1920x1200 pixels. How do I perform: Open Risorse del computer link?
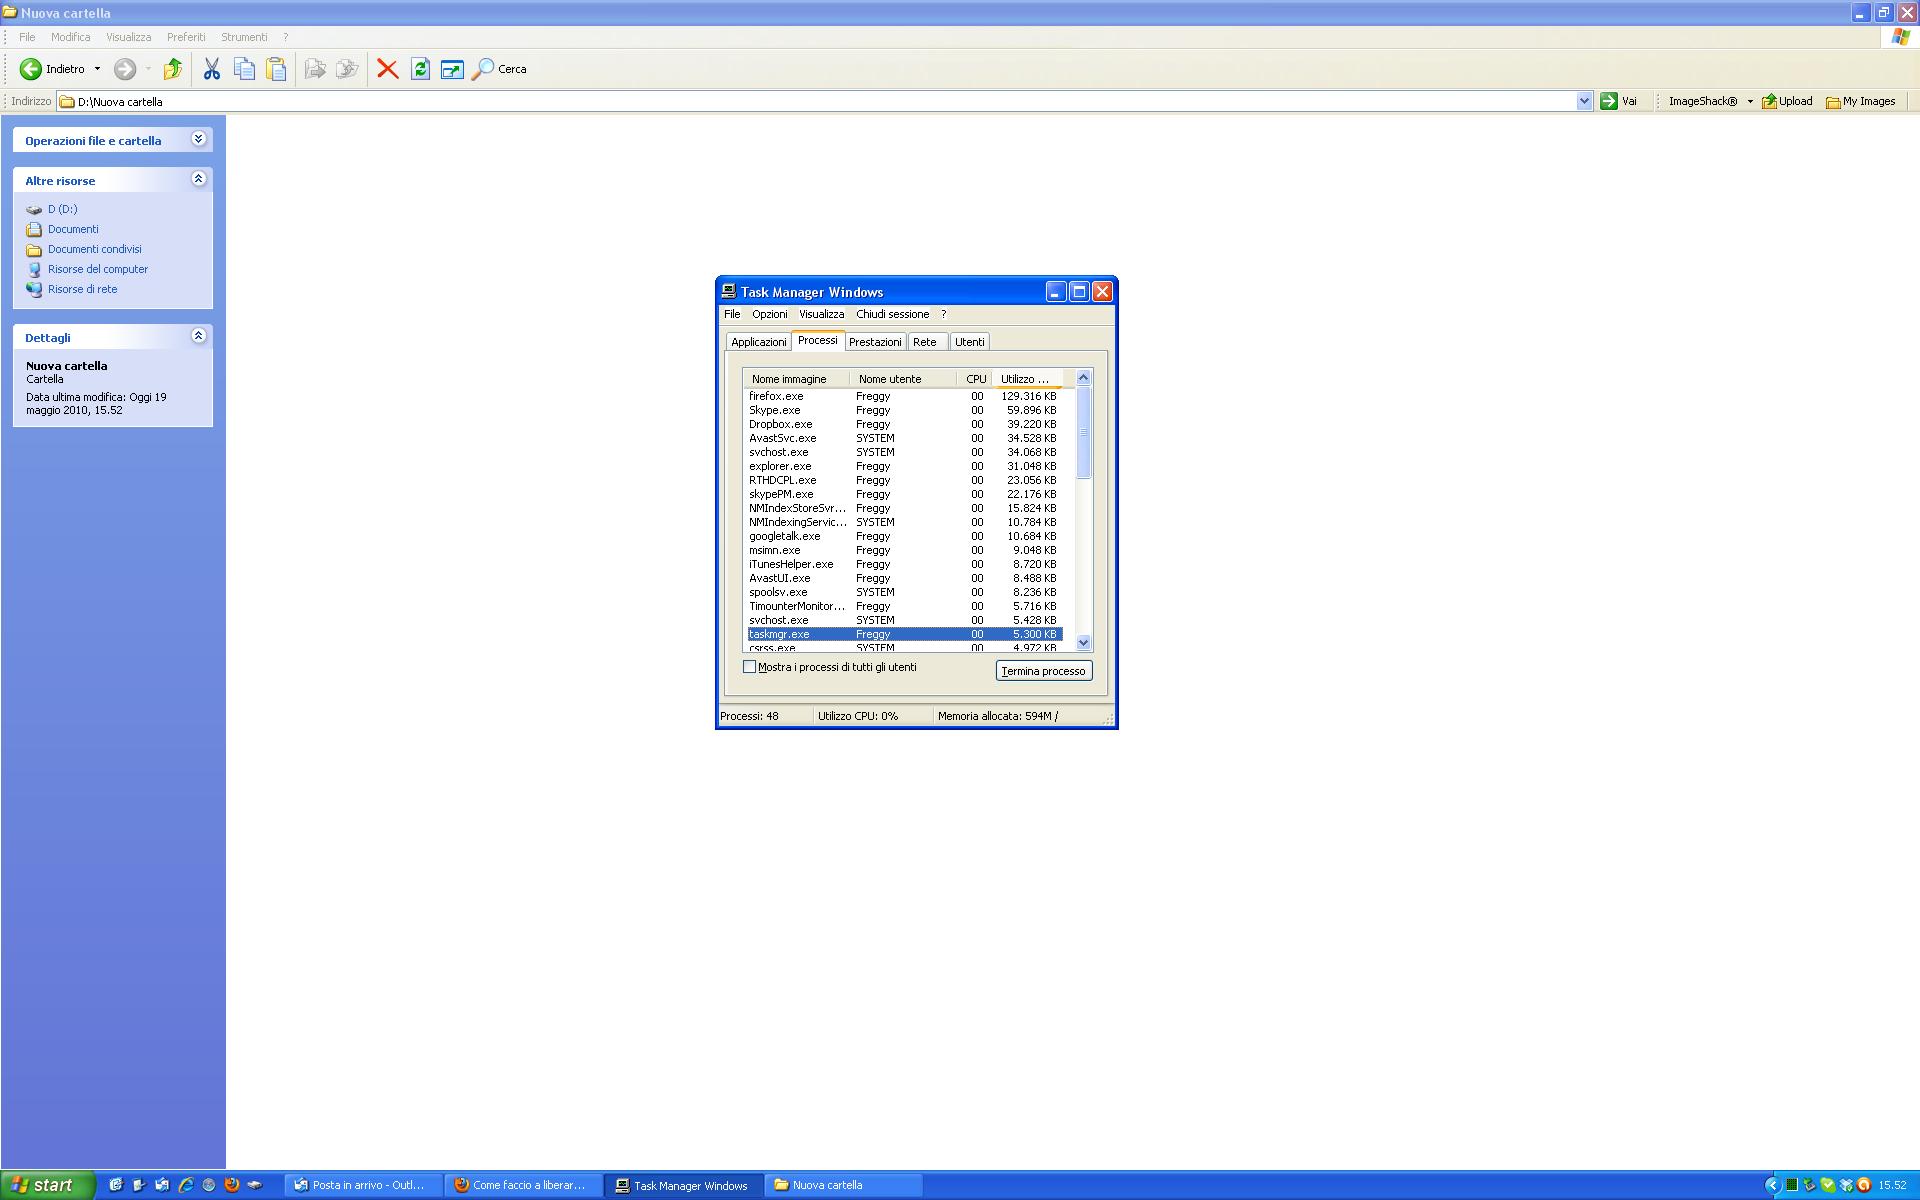[x=97, y=269]
